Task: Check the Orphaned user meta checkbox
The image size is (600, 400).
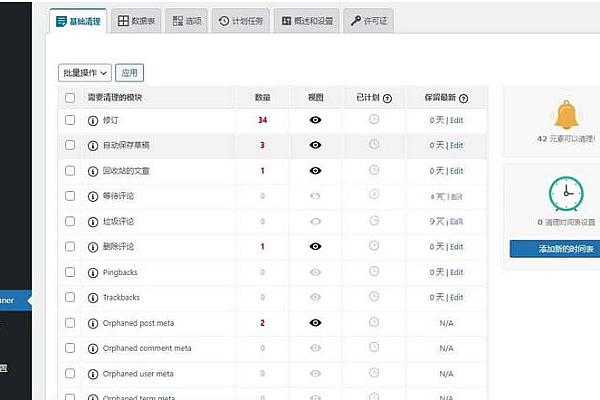Action: pyautogui.click(x=70, y=373)
